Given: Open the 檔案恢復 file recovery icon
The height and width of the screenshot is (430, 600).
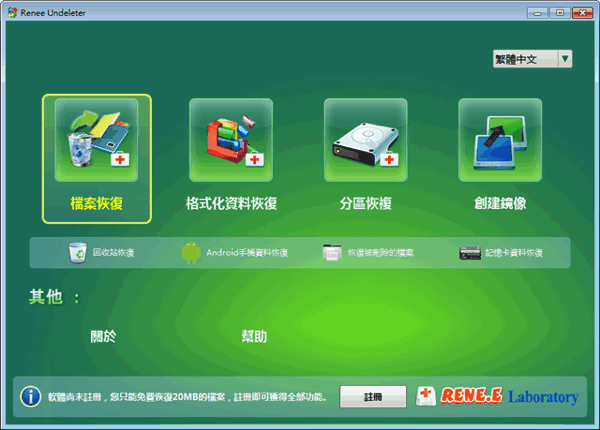Looking at the screenshot, I should coord(96,140).
